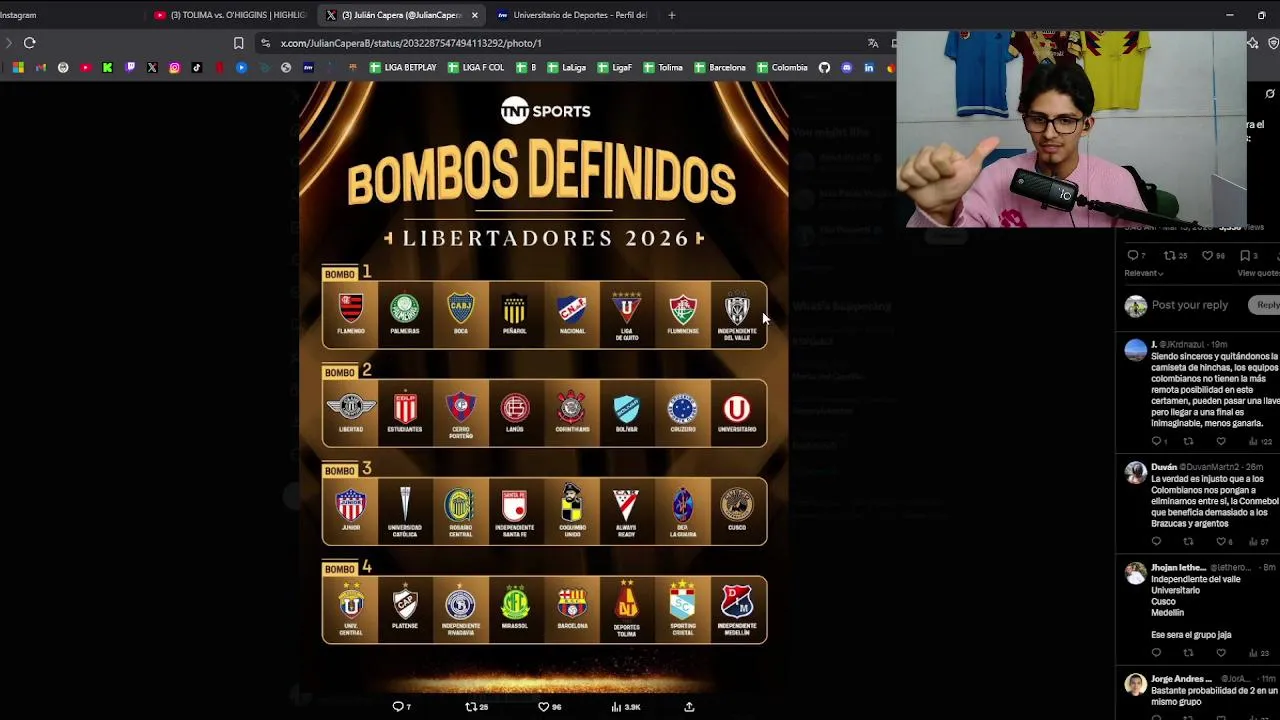The image size is (1280, 720).
Task: Click the browser forward arrow
Action: (x=8, y=43)
